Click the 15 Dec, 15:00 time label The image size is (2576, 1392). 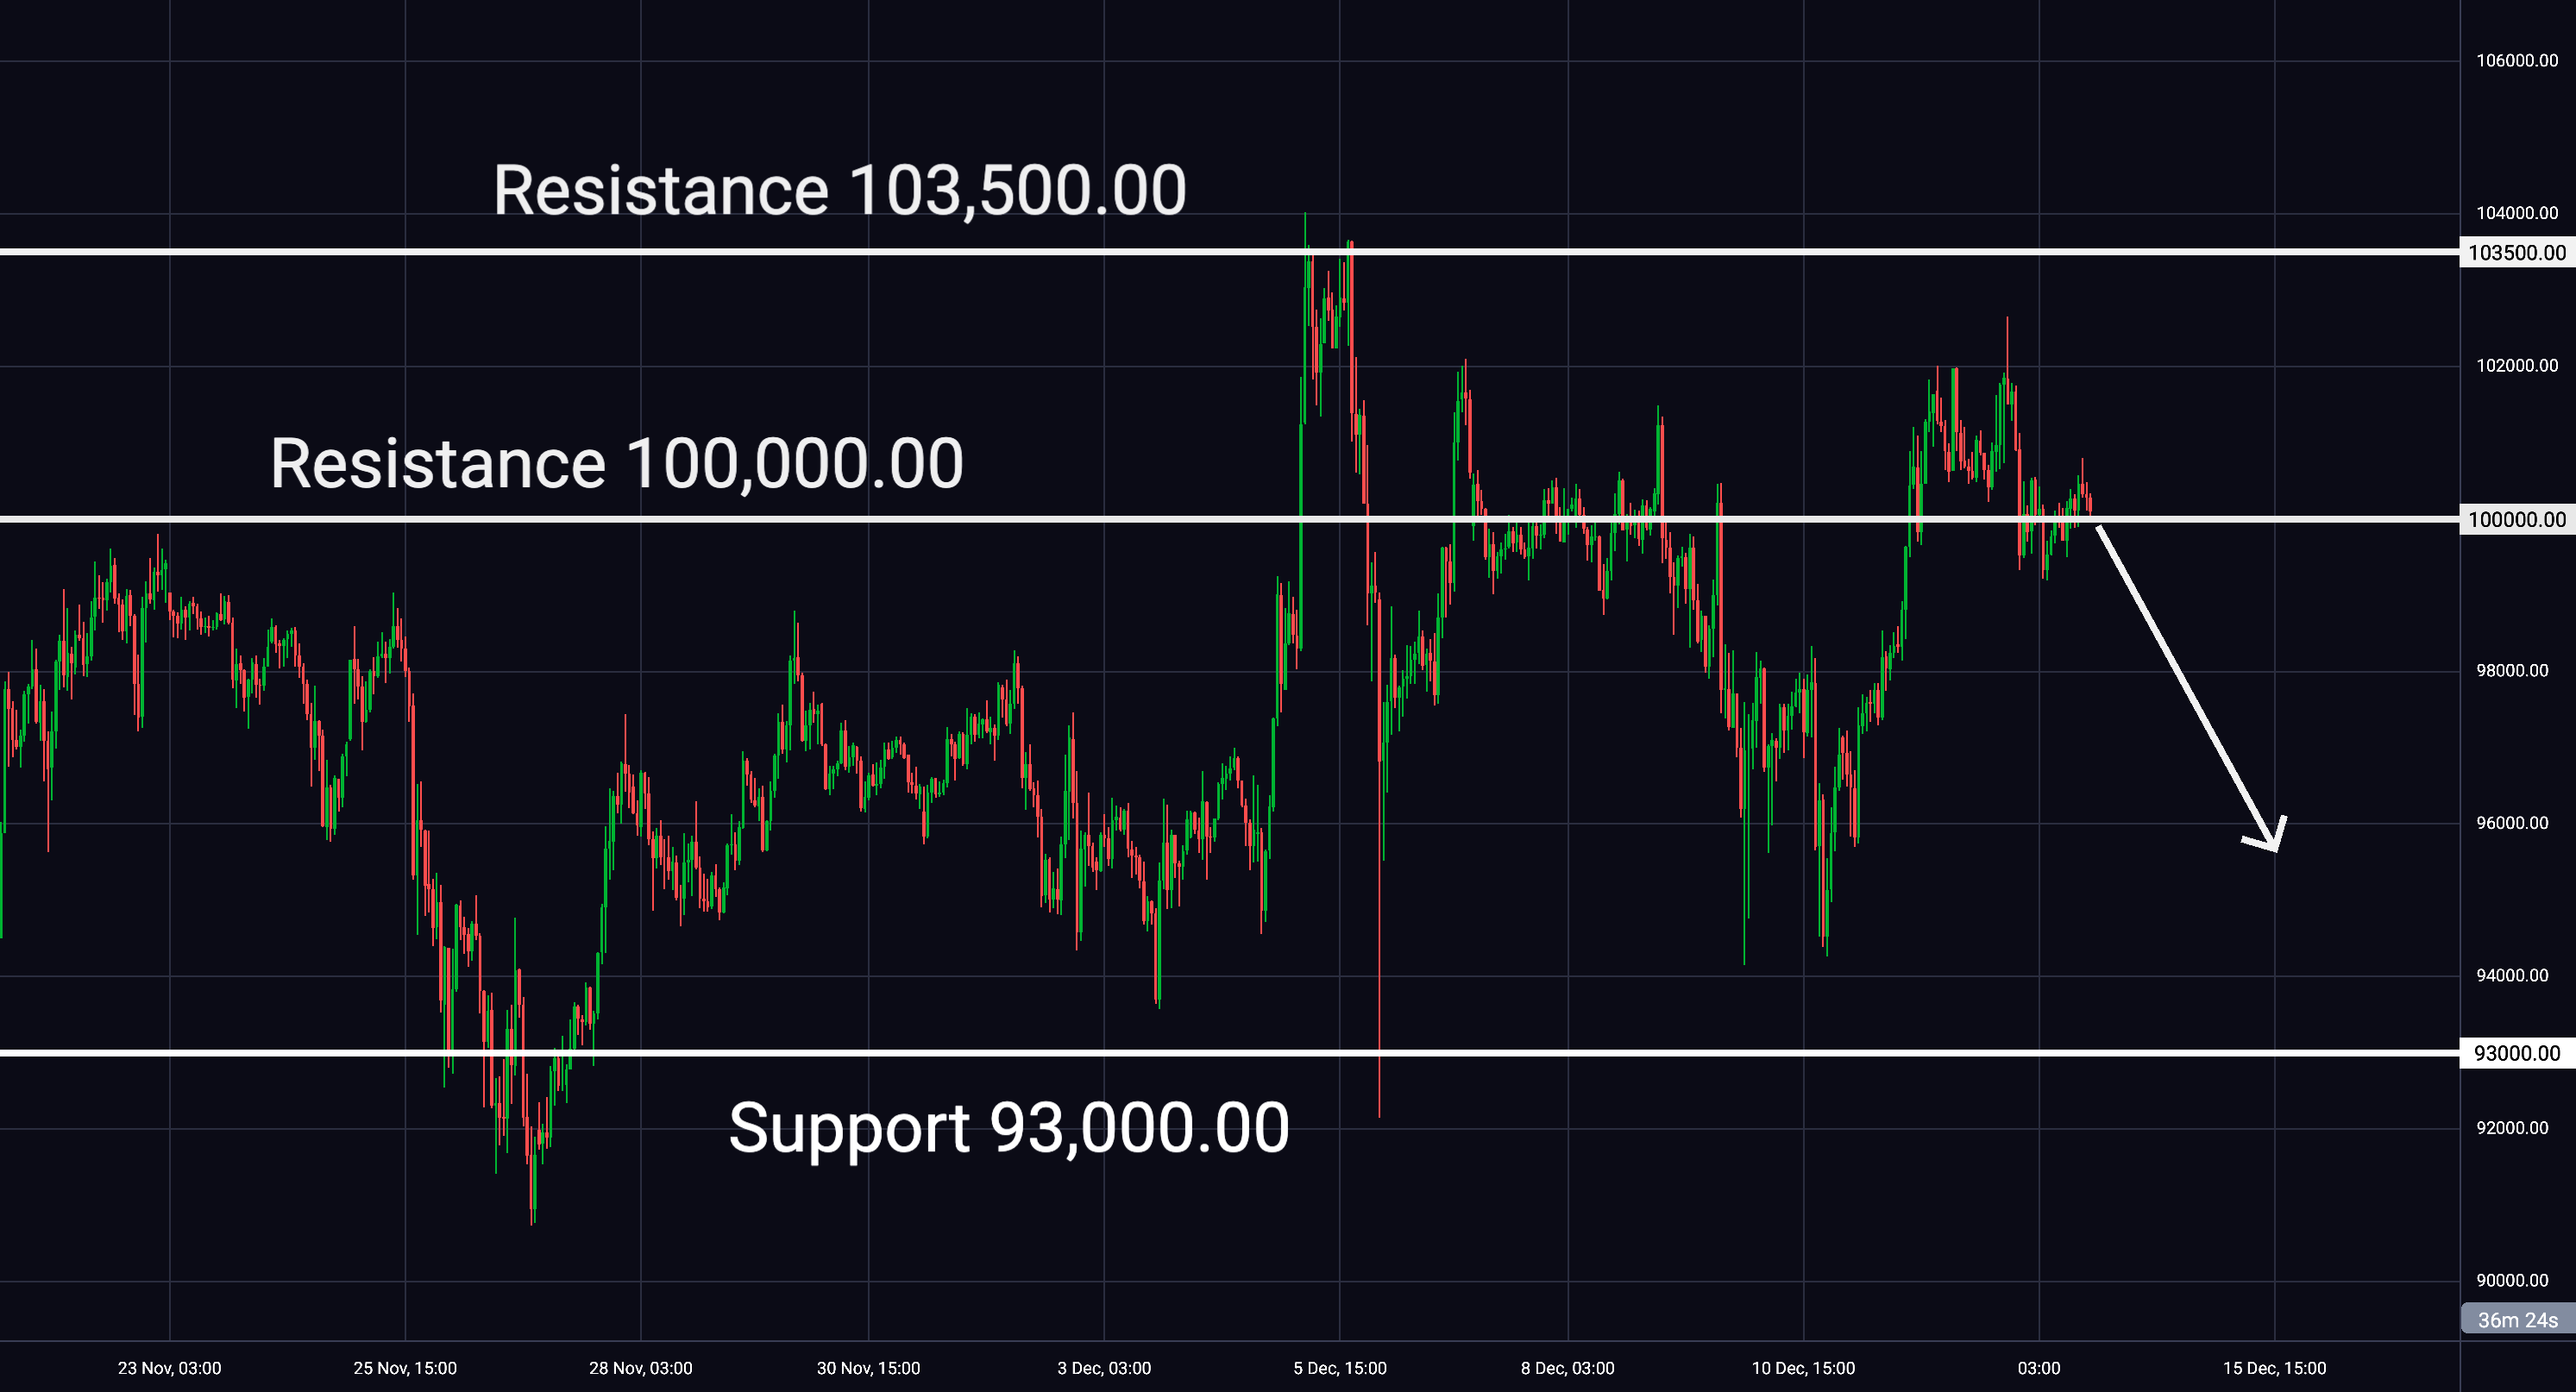pyautogui.click(x=2274, y=1368)
